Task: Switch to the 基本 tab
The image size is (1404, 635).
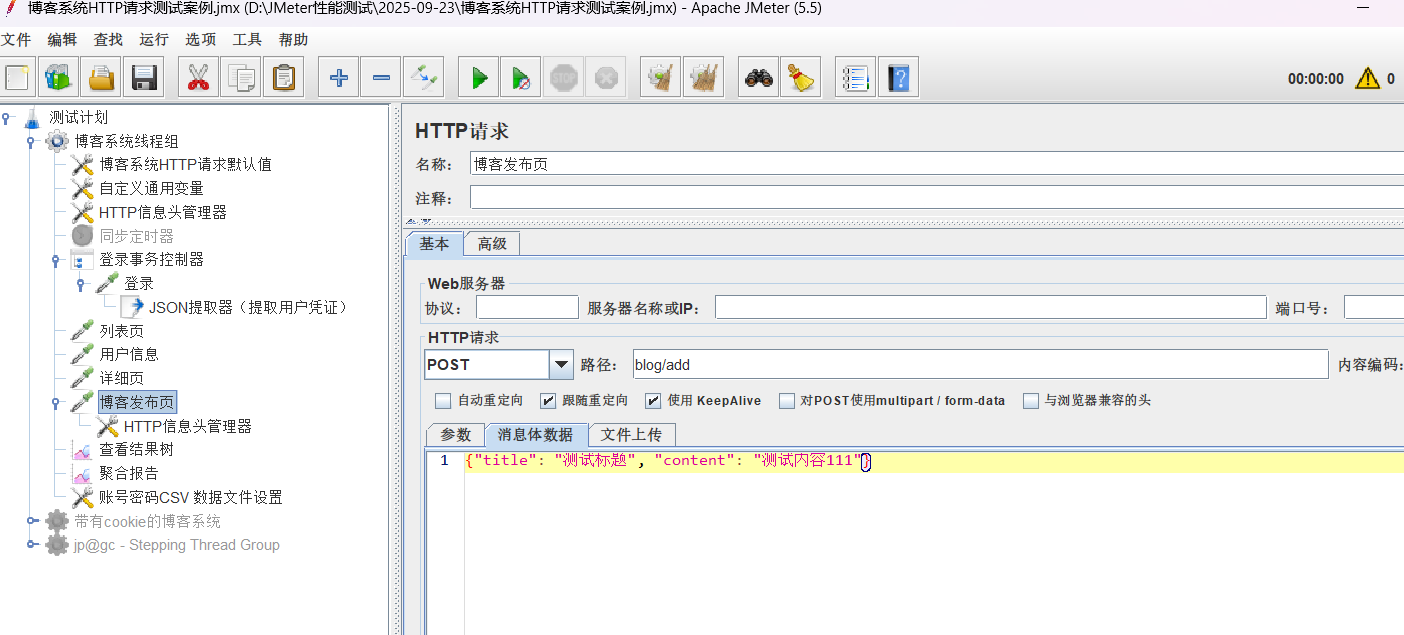Action: point(434,244)
